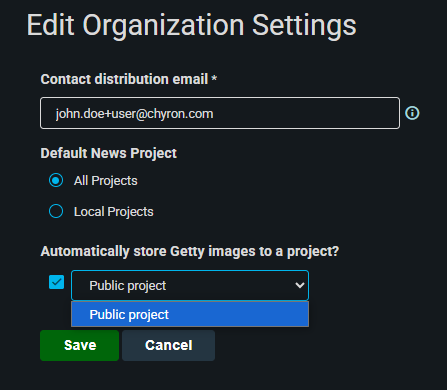Click the Contact distribution email label
The image size is (447, 390).
click(124, 79)
